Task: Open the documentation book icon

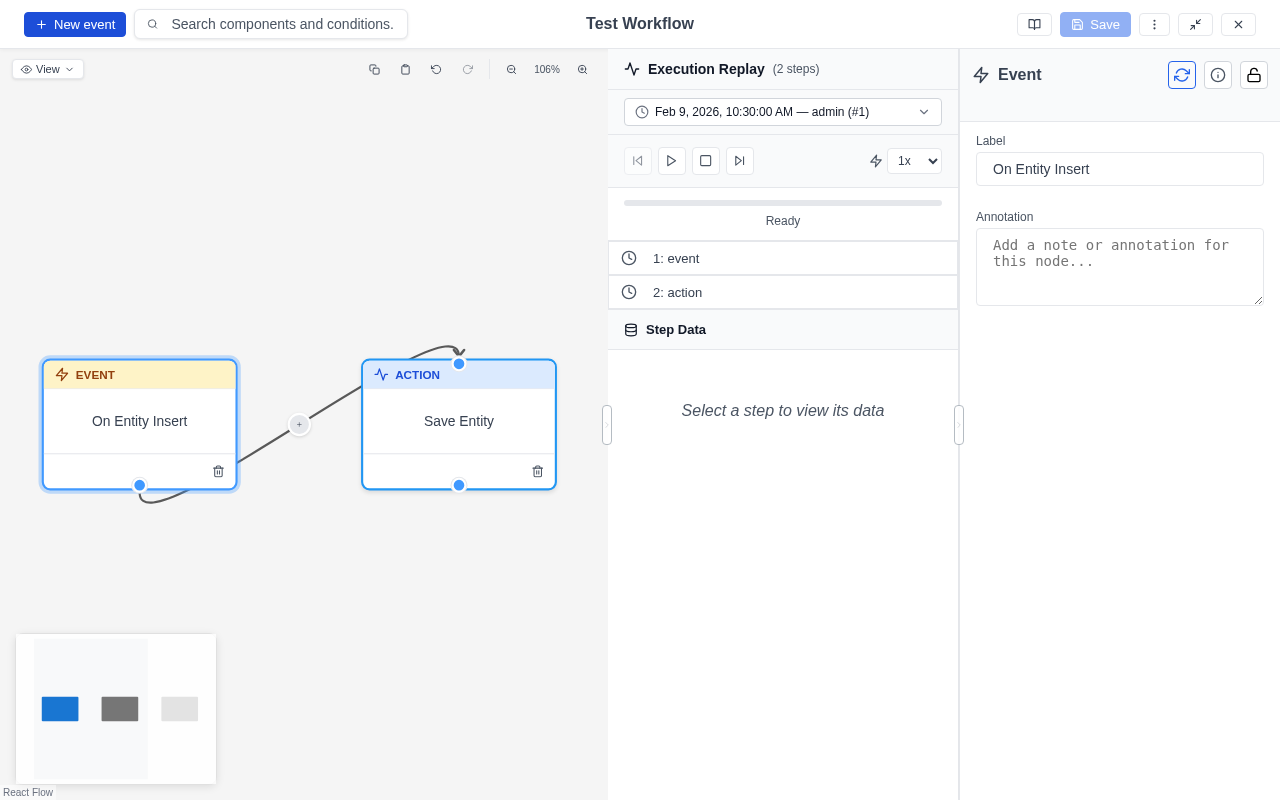Action: coord(1034,24)
